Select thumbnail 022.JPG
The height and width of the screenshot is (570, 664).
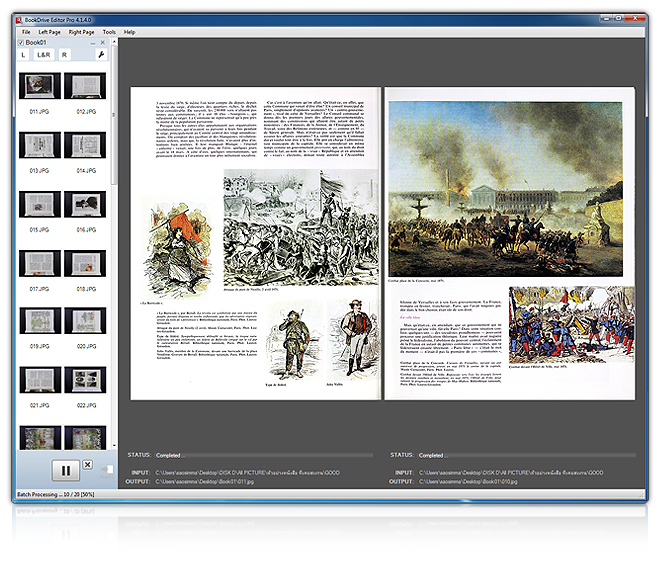pyautogui.click(x=85, y=380)
